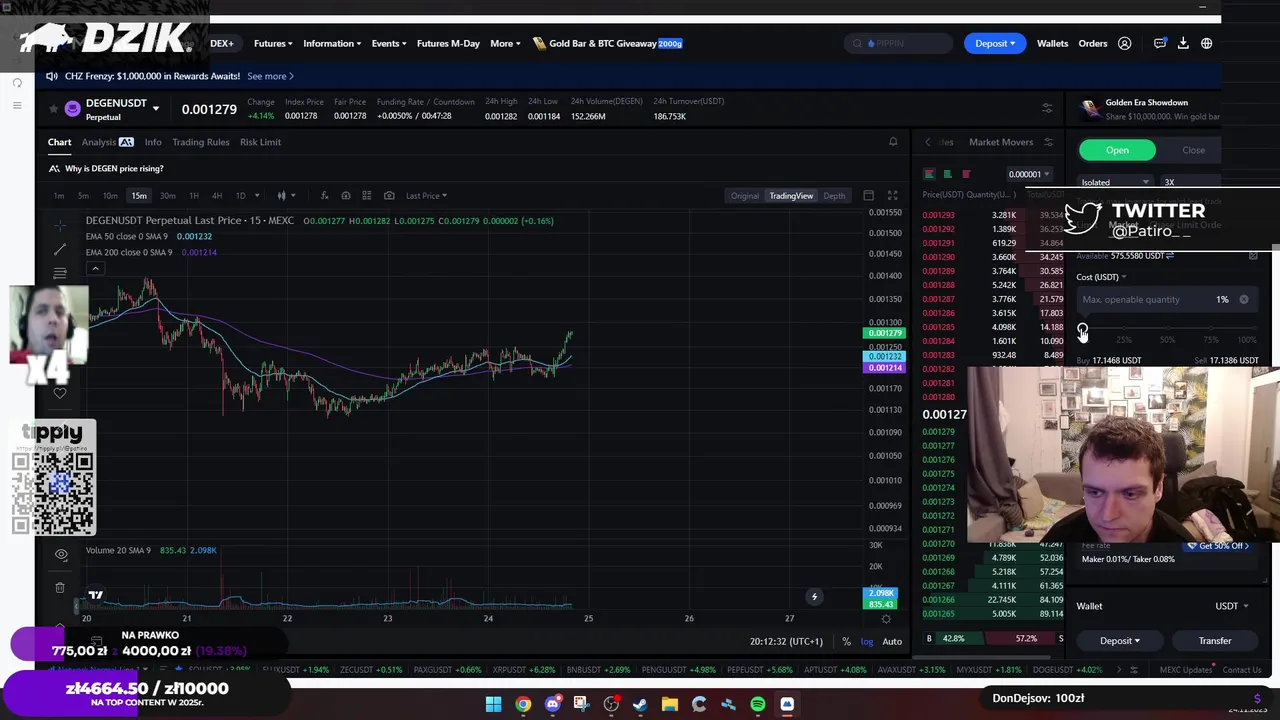Toggle log scale on chart axis

[867, 642]
